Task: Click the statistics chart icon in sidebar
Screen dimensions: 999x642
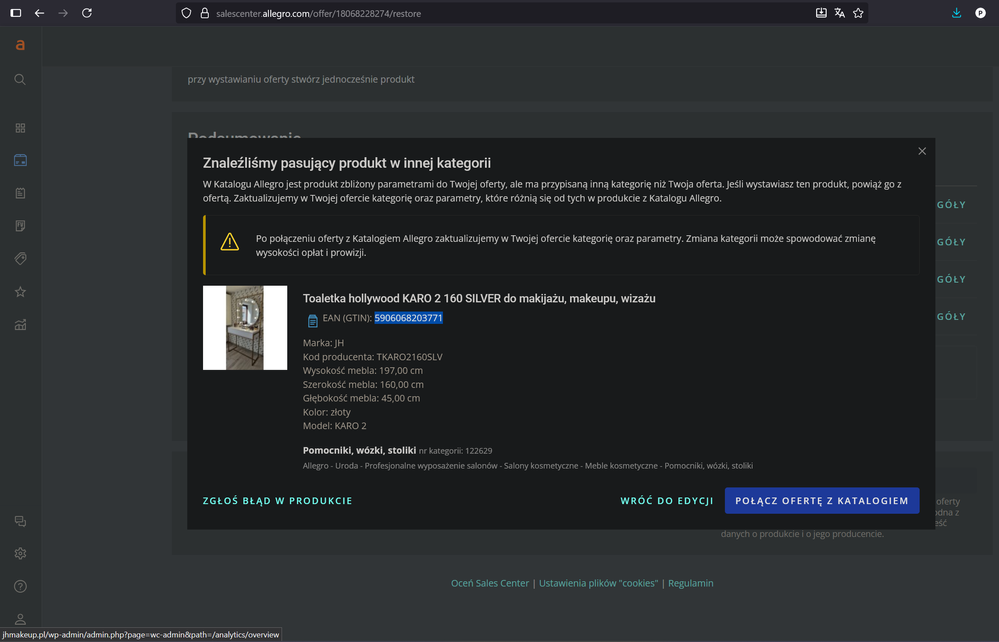Action: point(20,322)
